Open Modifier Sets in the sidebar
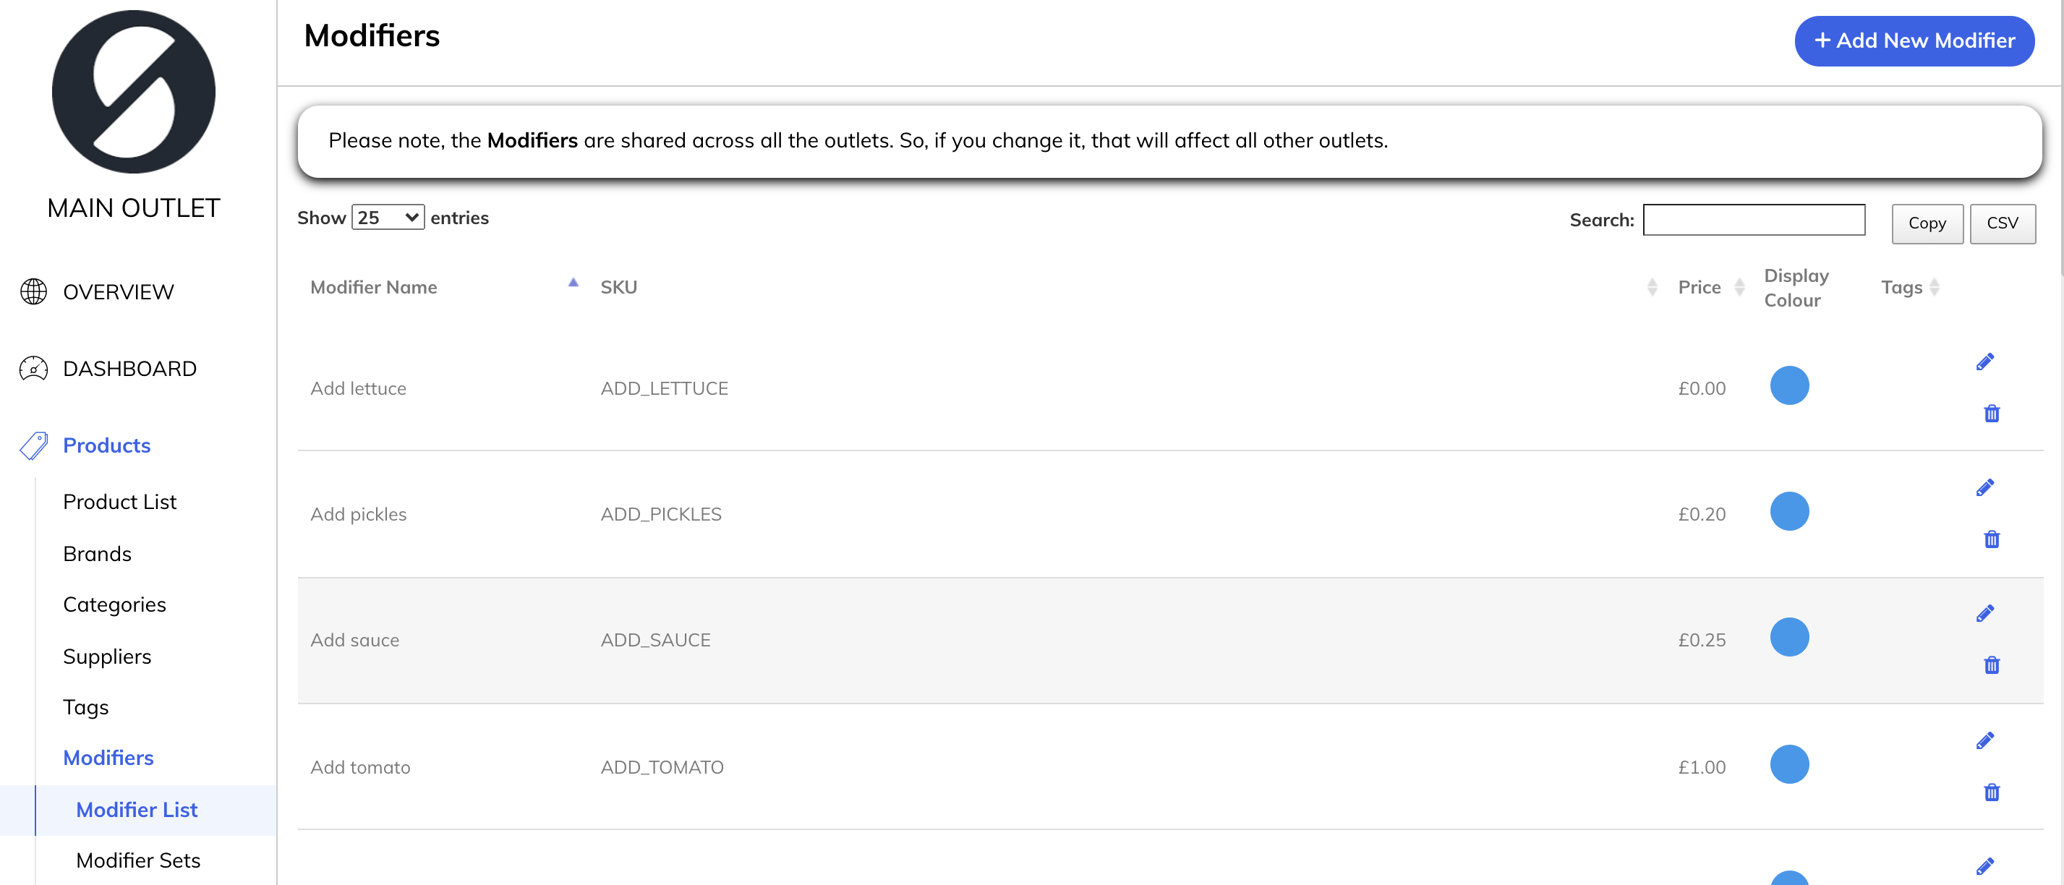 [x=138, y=861]
